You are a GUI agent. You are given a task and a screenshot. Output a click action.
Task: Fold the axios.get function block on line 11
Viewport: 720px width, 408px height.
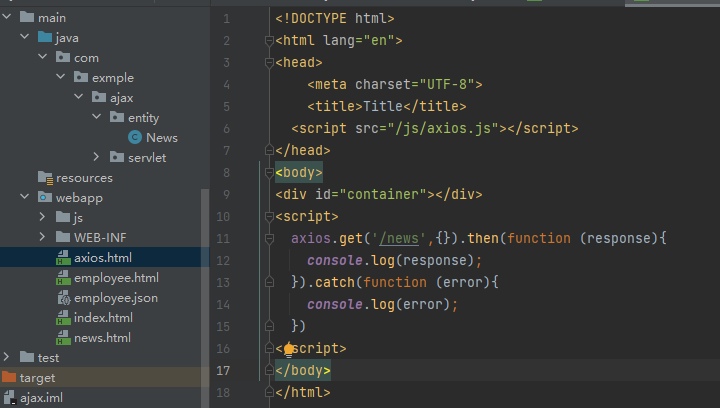[x=268, y=239]
